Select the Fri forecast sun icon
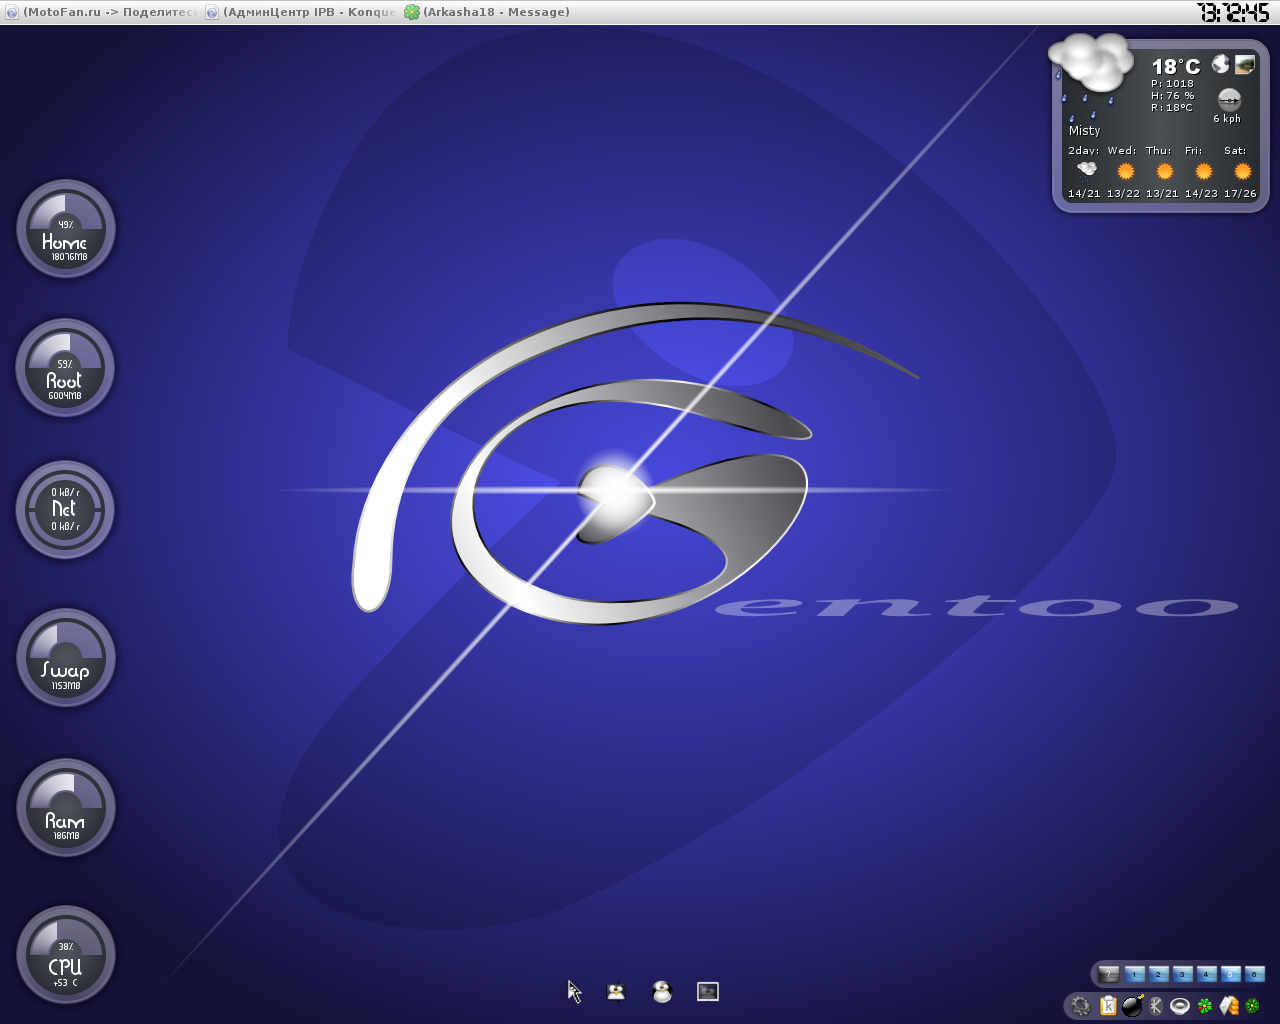The width and height of the screenshot is (1280, 1024). 1204,171
